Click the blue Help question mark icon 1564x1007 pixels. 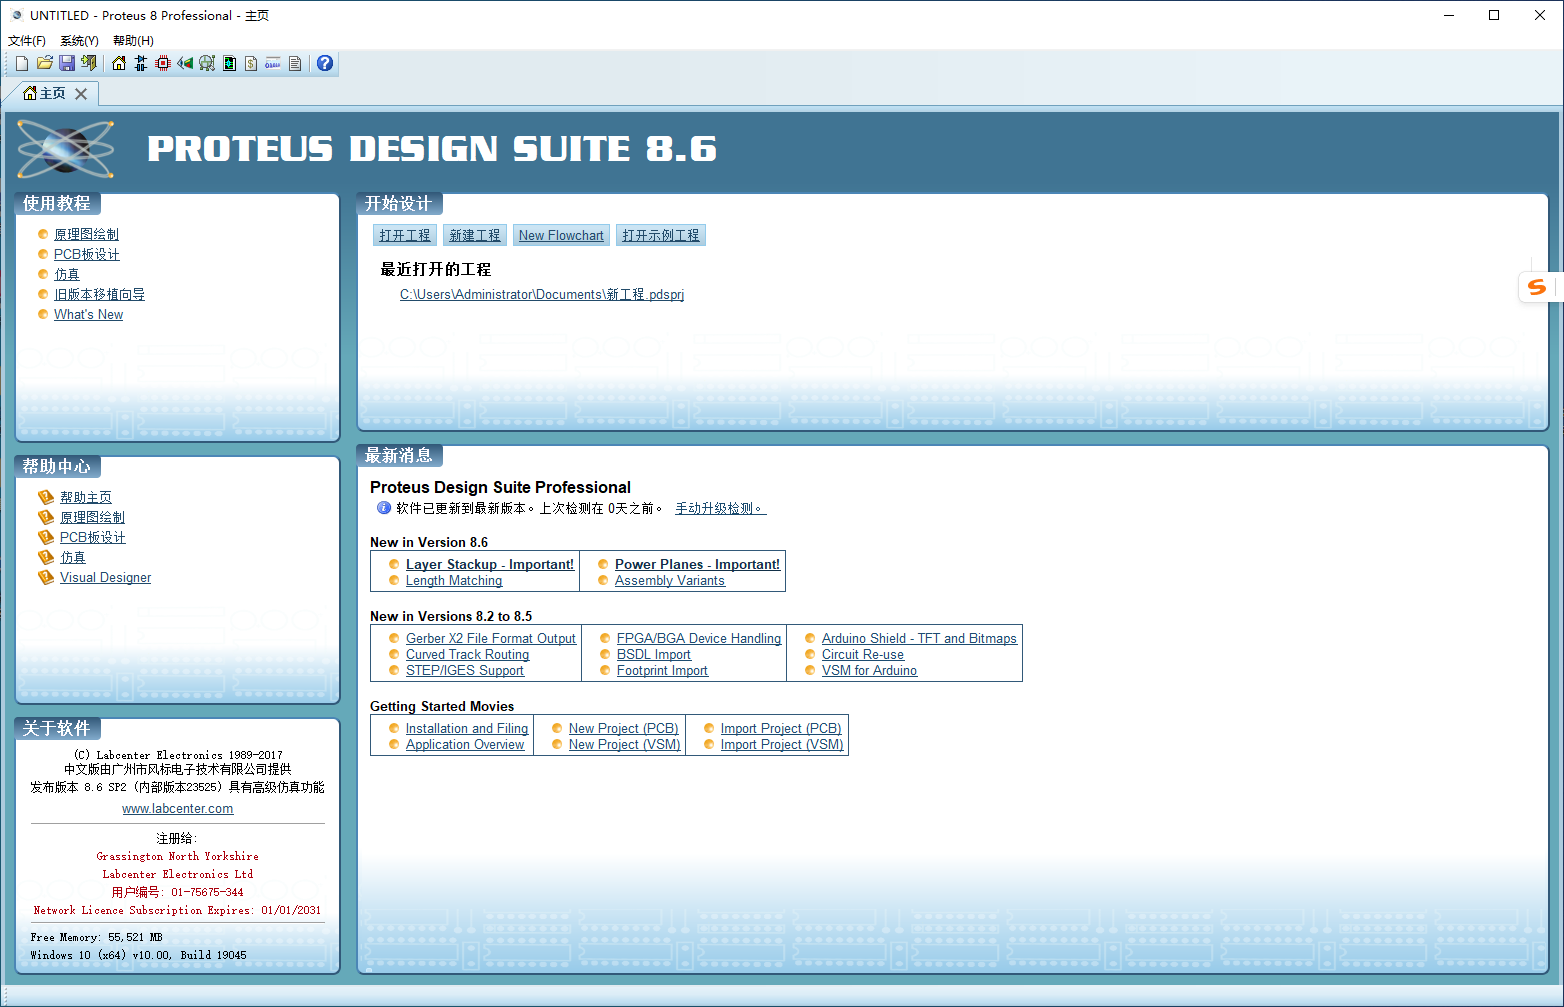pos(325,63)
